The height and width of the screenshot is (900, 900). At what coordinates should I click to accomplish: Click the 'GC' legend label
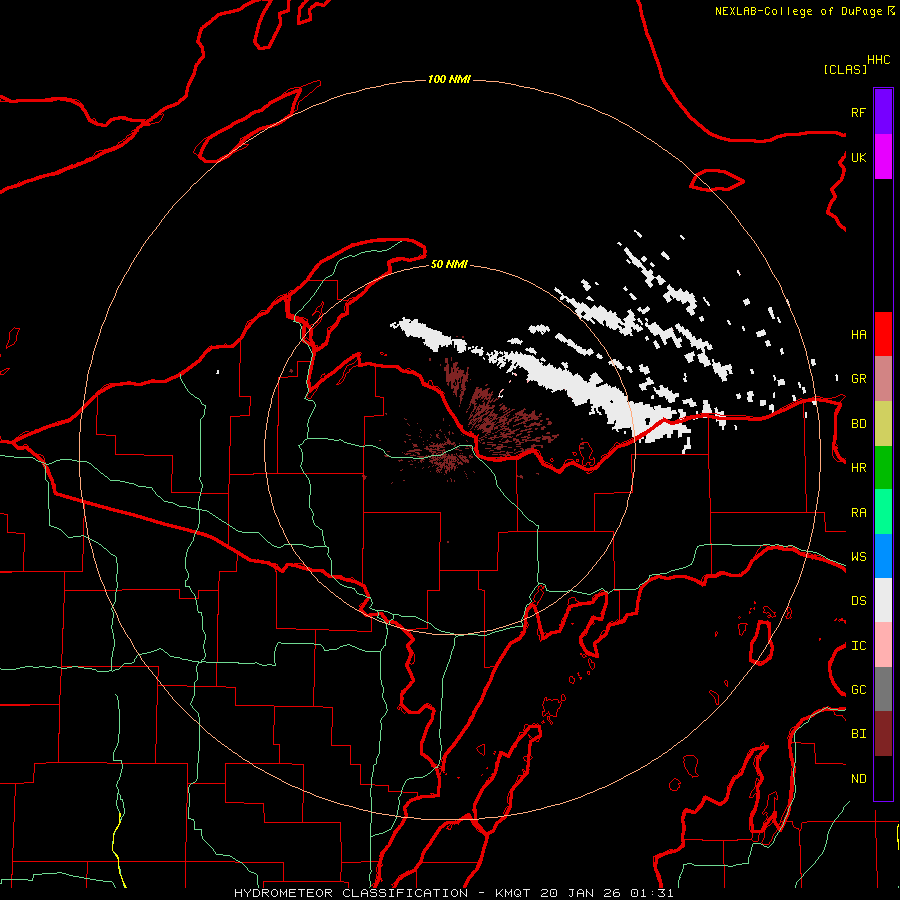[858, 690]
